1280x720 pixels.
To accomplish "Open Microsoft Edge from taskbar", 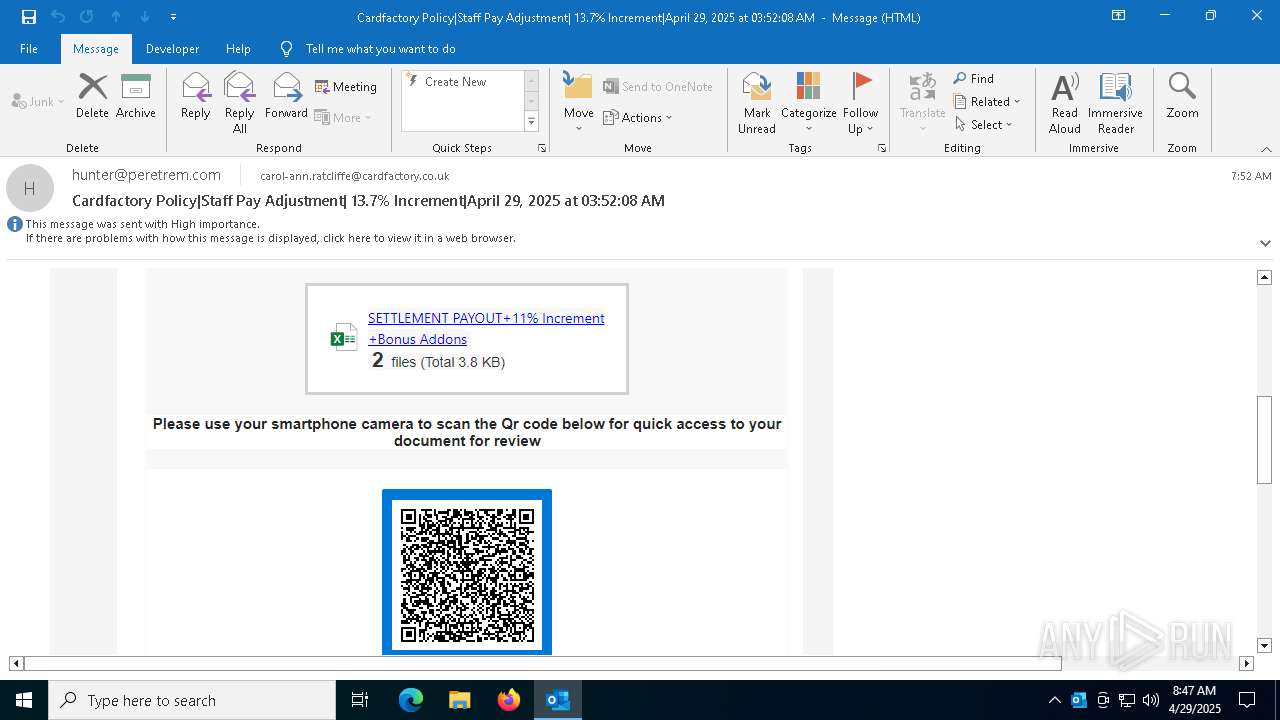I will tap(411, 700).
